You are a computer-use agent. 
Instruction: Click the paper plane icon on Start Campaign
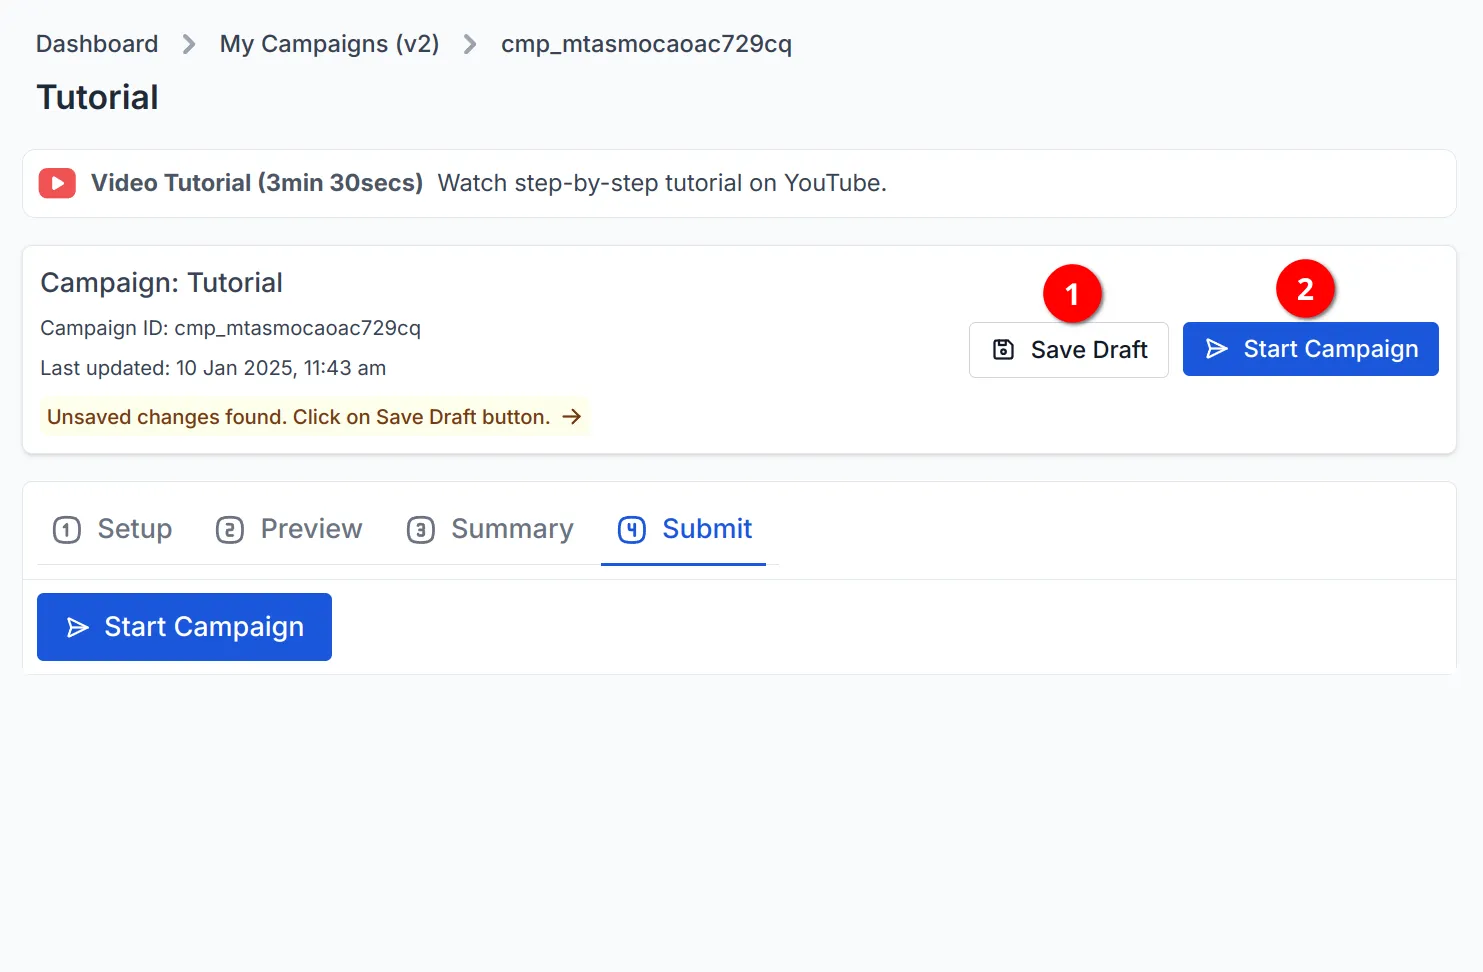click(1218, 349)
